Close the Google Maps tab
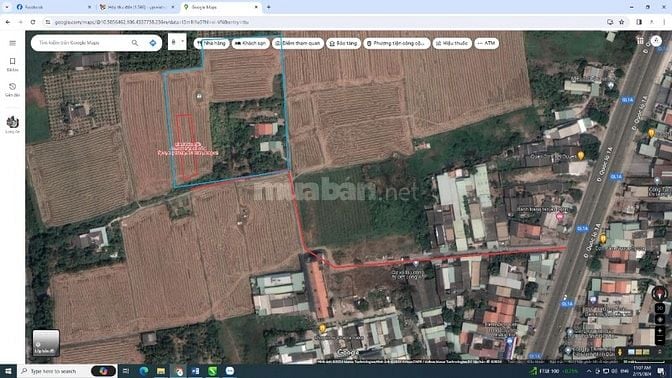The width and height of the screenshot is (672, 378). click(256, 7)
